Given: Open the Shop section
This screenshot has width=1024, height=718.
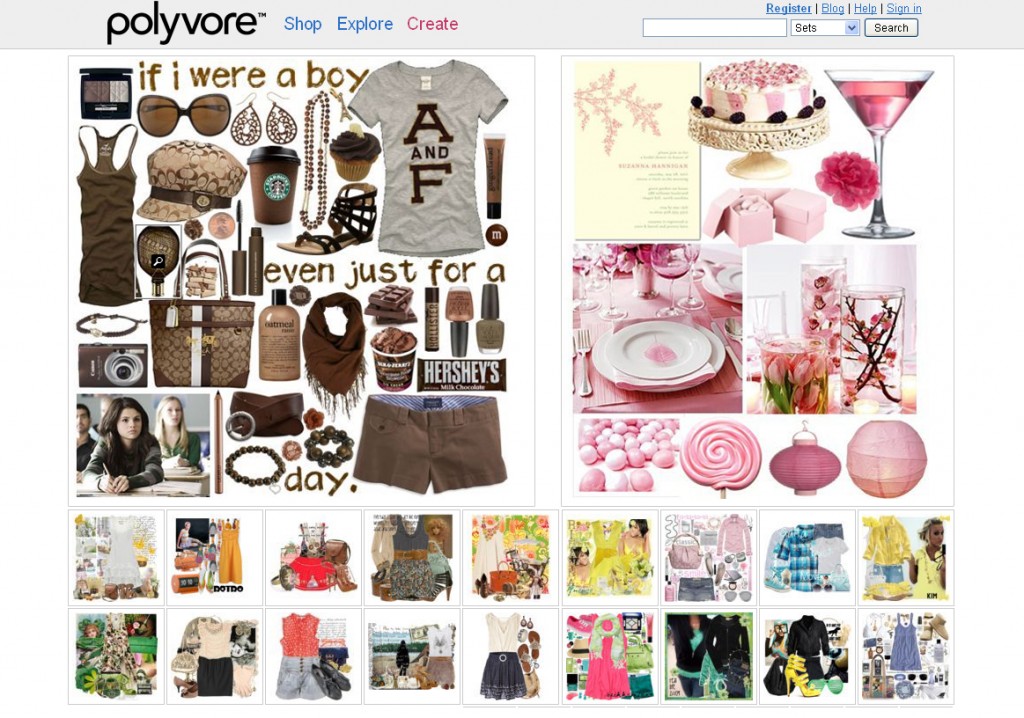Looking at the screenshot, I should (302, 24).
